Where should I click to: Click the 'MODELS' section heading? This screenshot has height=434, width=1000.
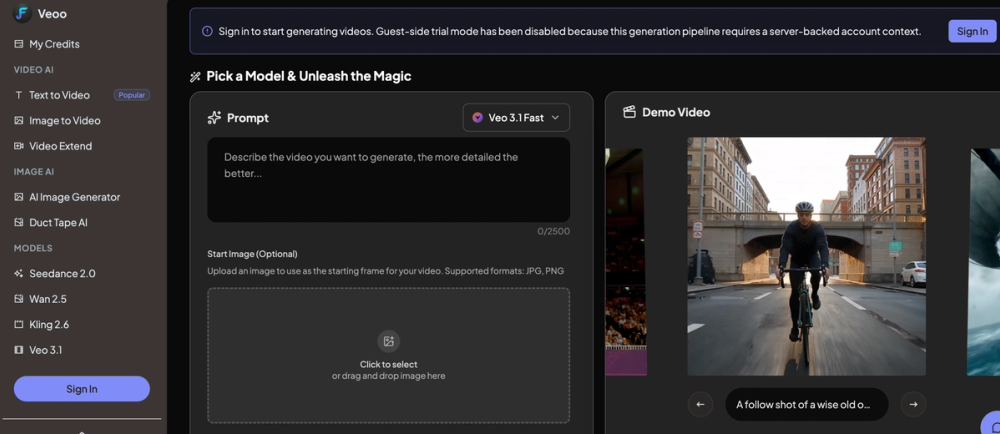(33, 248)
